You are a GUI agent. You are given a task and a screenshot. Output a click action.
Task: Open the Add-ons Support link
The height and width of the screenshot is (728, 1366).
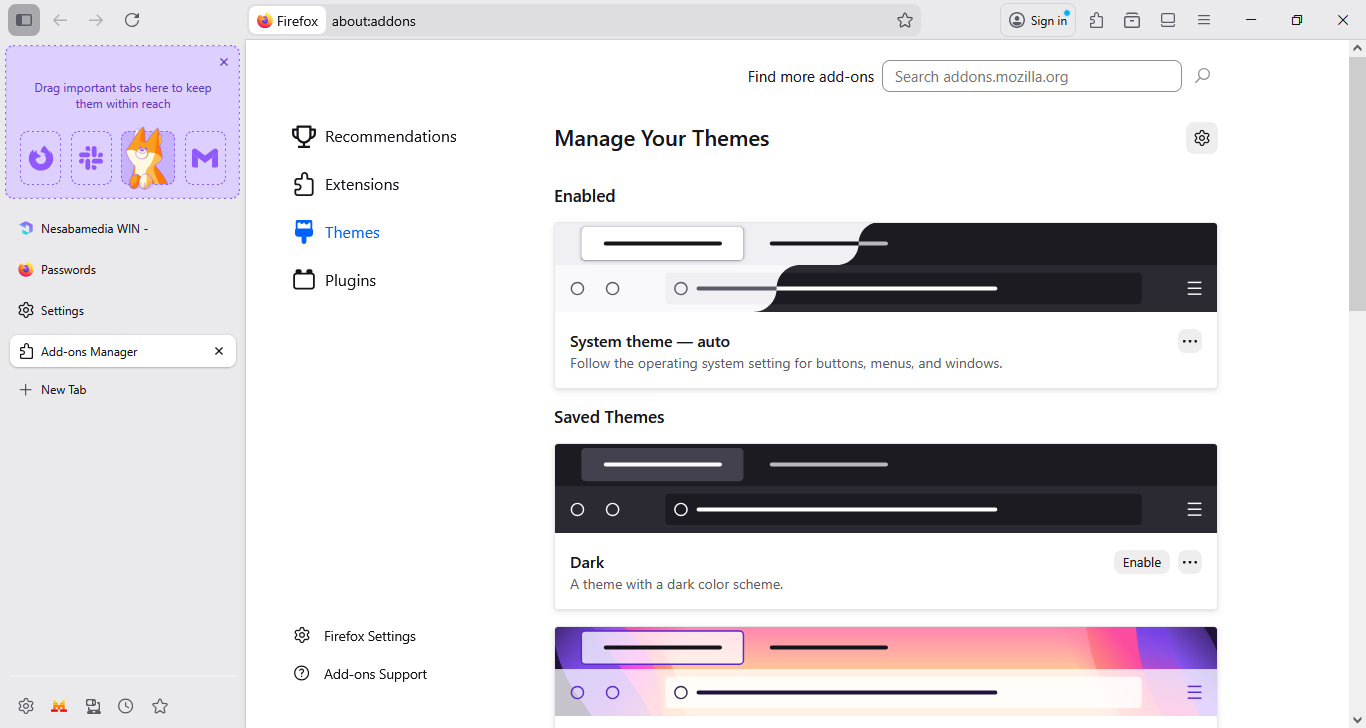pyautogui.click(x=375, y=674)
